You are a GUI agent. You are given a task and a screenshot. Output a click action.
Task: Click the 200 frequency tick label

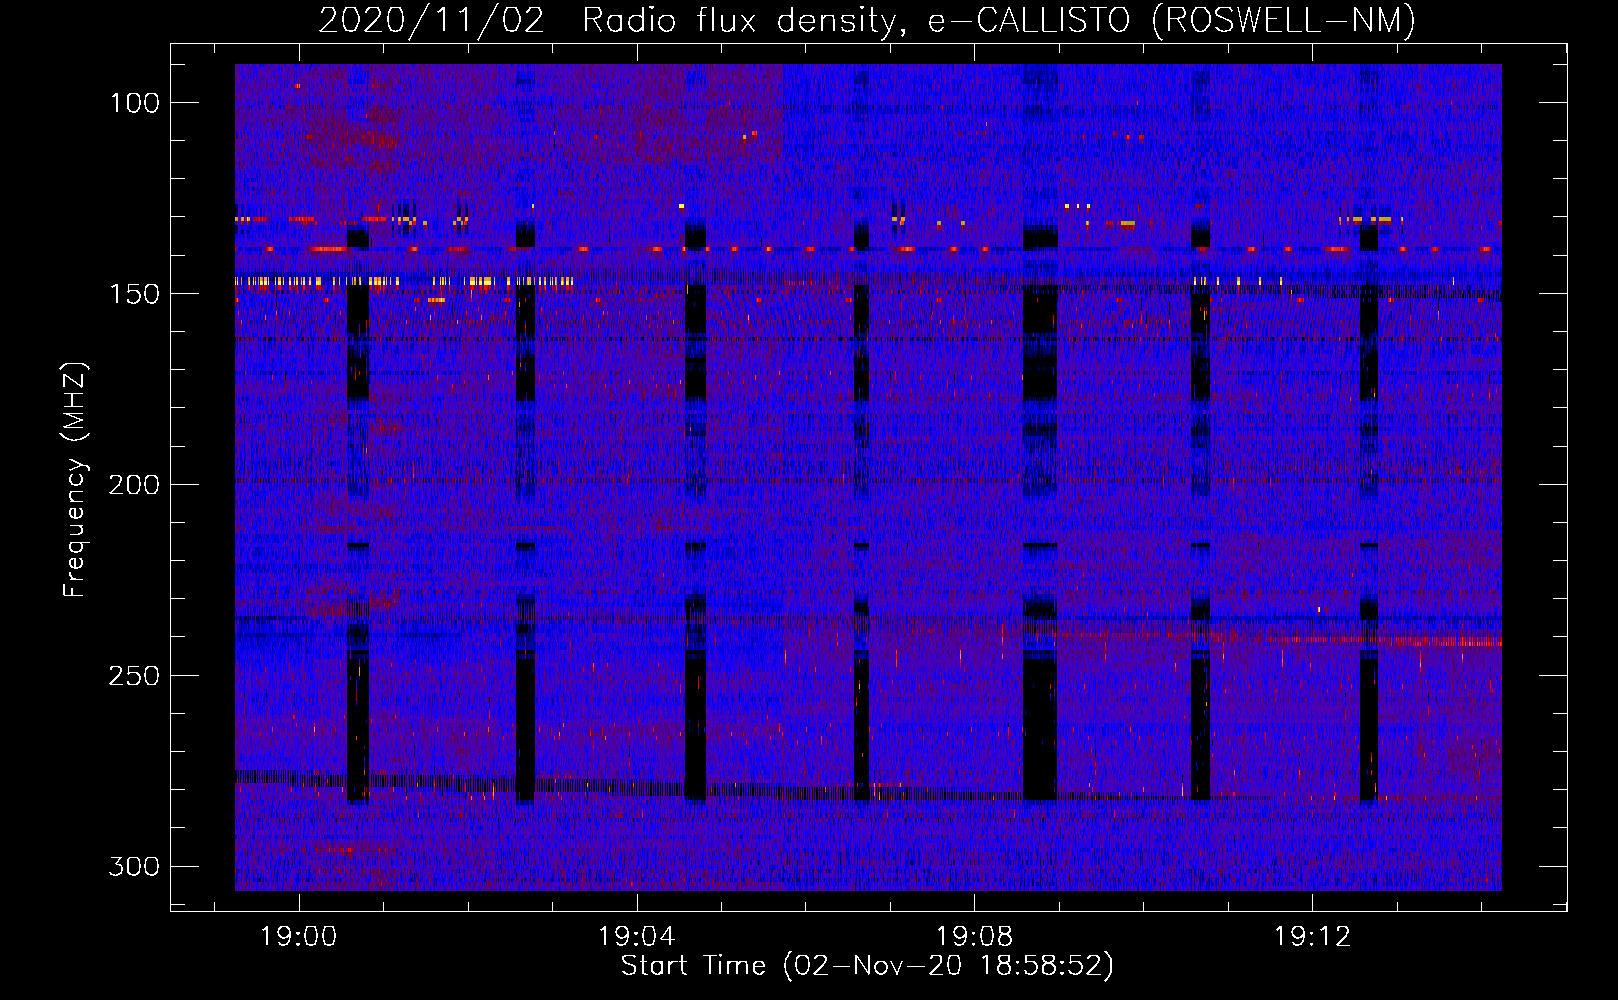[x=134, y=485]
